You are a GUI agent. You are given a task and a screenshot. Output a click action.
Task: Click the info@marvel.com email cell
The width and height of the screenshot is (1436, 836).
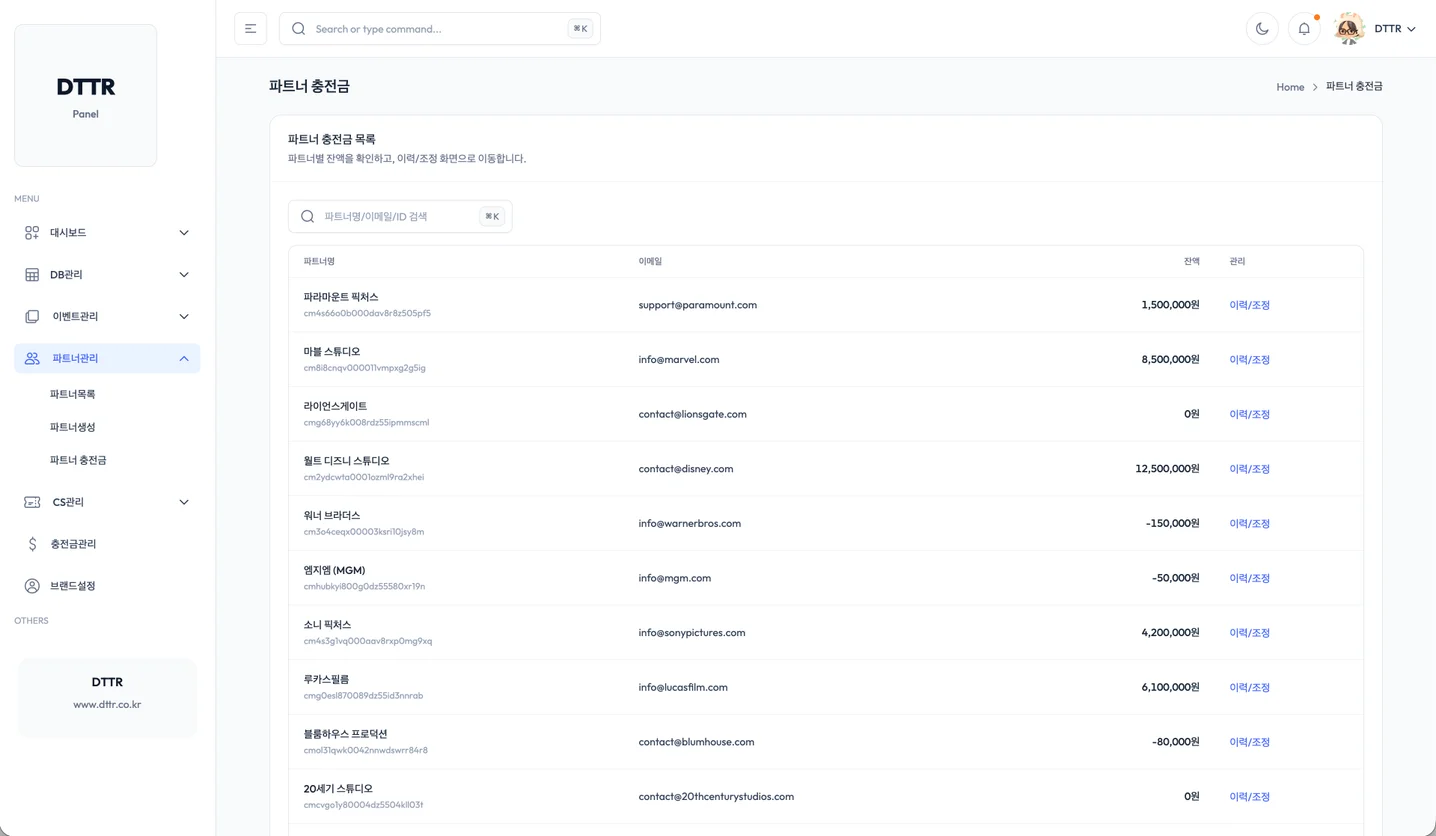click(x=679, y=360)
